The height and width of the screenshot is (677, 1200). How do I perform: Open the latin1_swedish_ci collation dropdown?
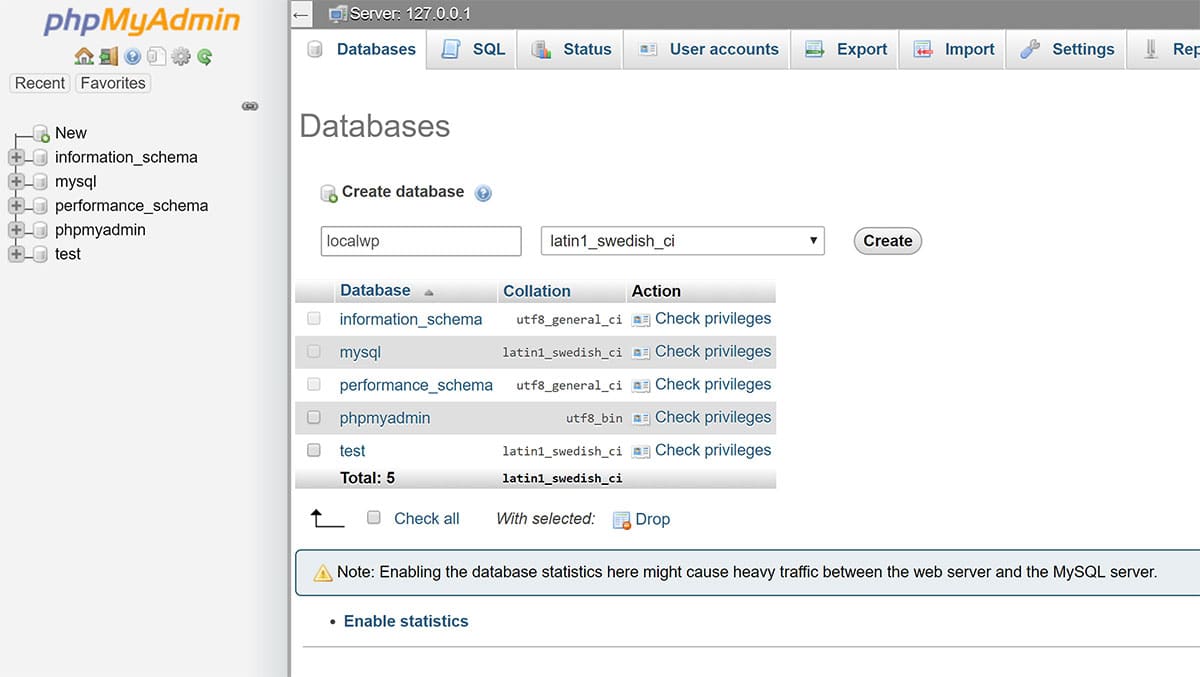click(683, 241)
